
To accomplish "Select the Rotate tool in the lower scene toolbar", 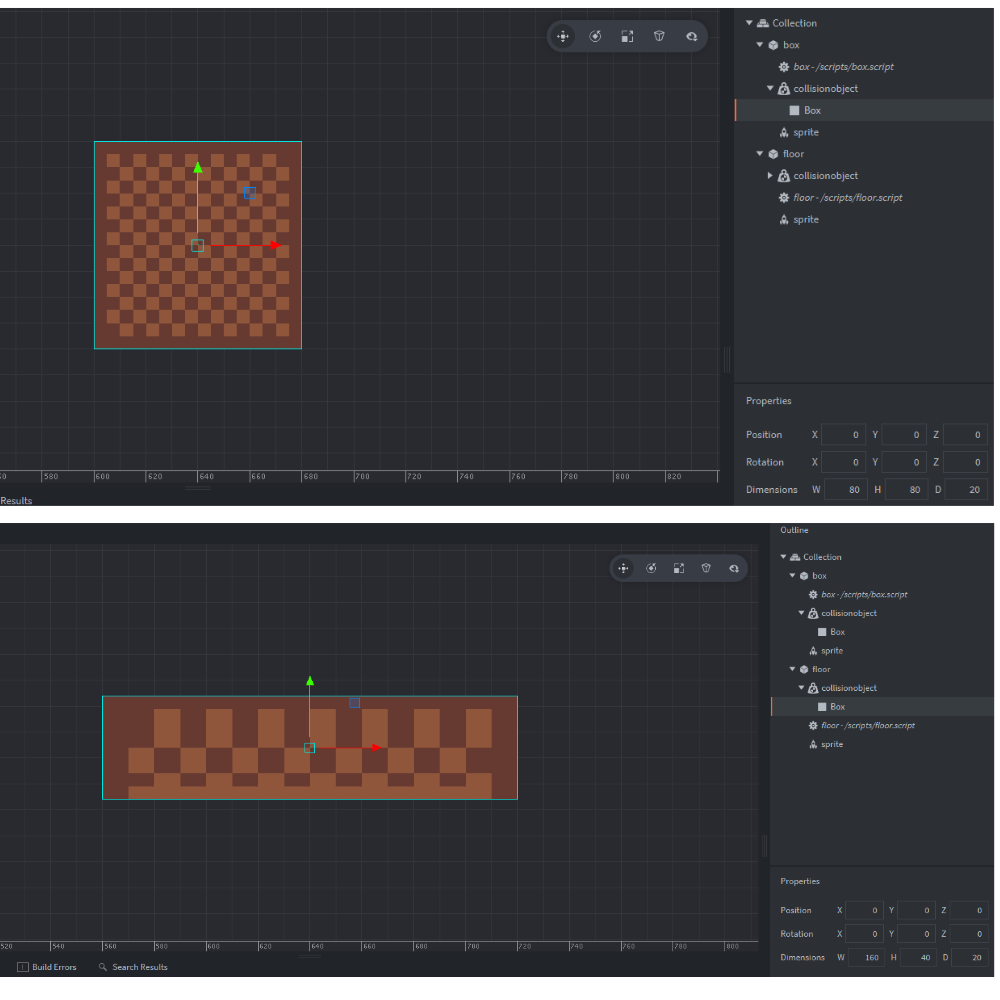I will pos(651,568).
